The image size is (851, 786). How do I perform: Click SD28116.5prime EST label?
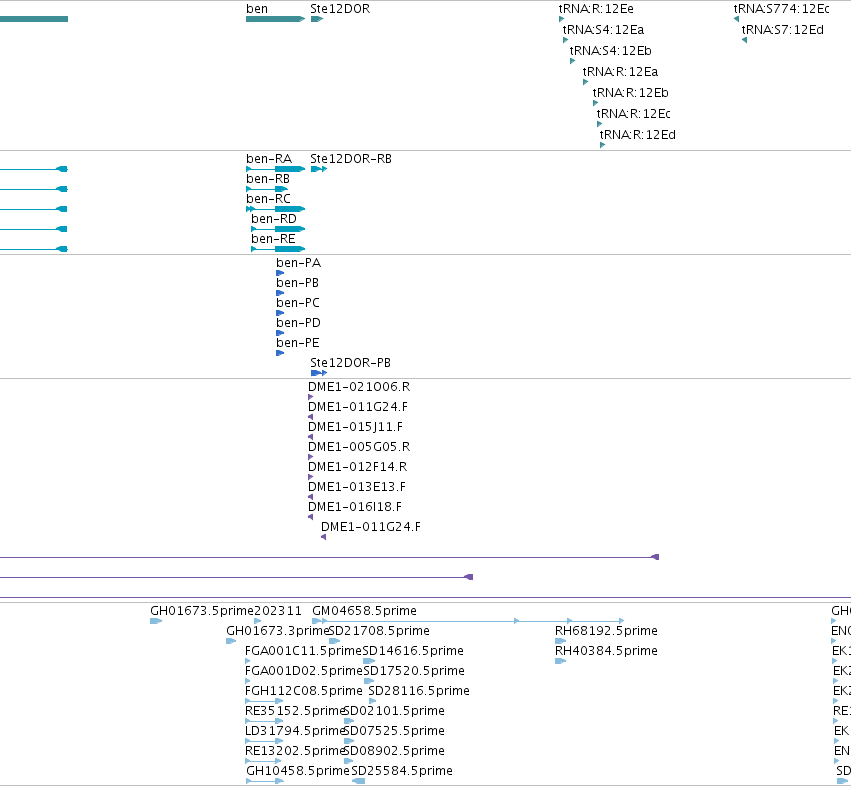click(418, 691)
